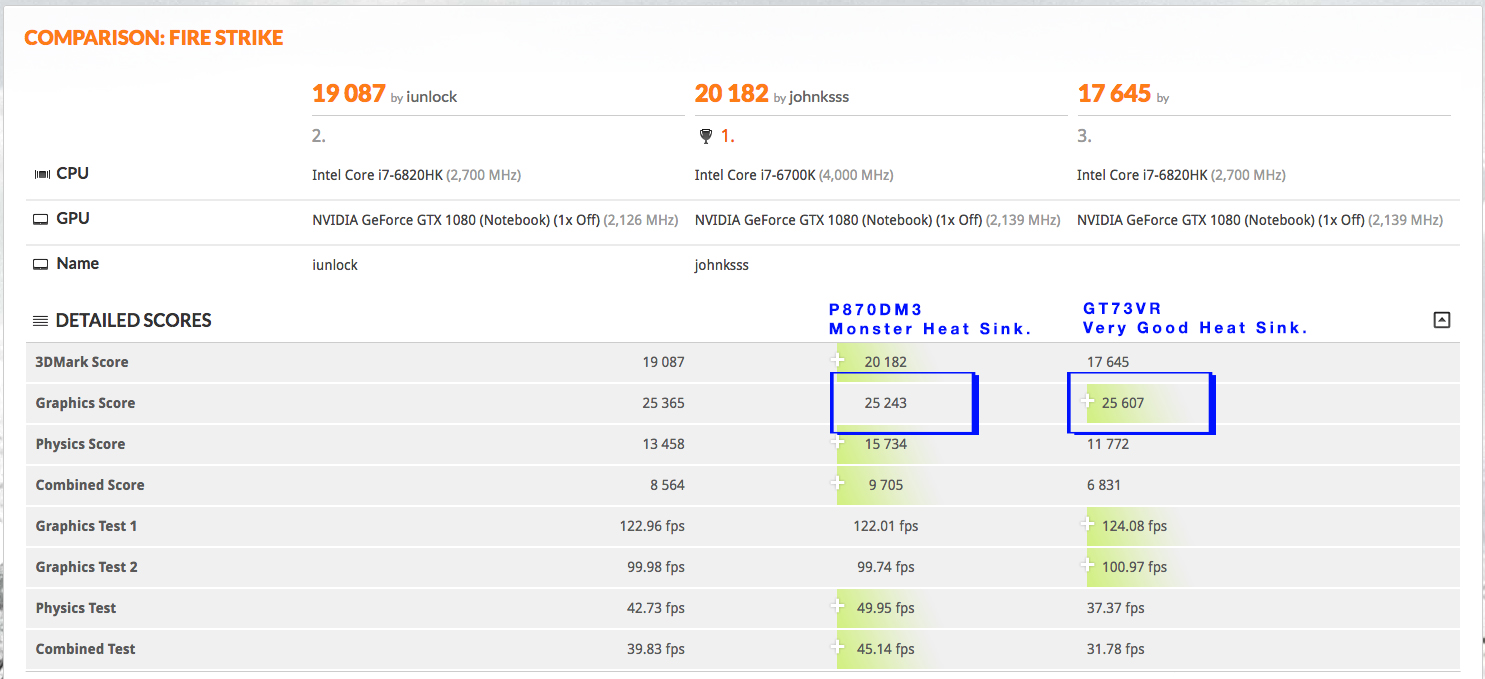Click the CPU chip icon

click(42, 174)
